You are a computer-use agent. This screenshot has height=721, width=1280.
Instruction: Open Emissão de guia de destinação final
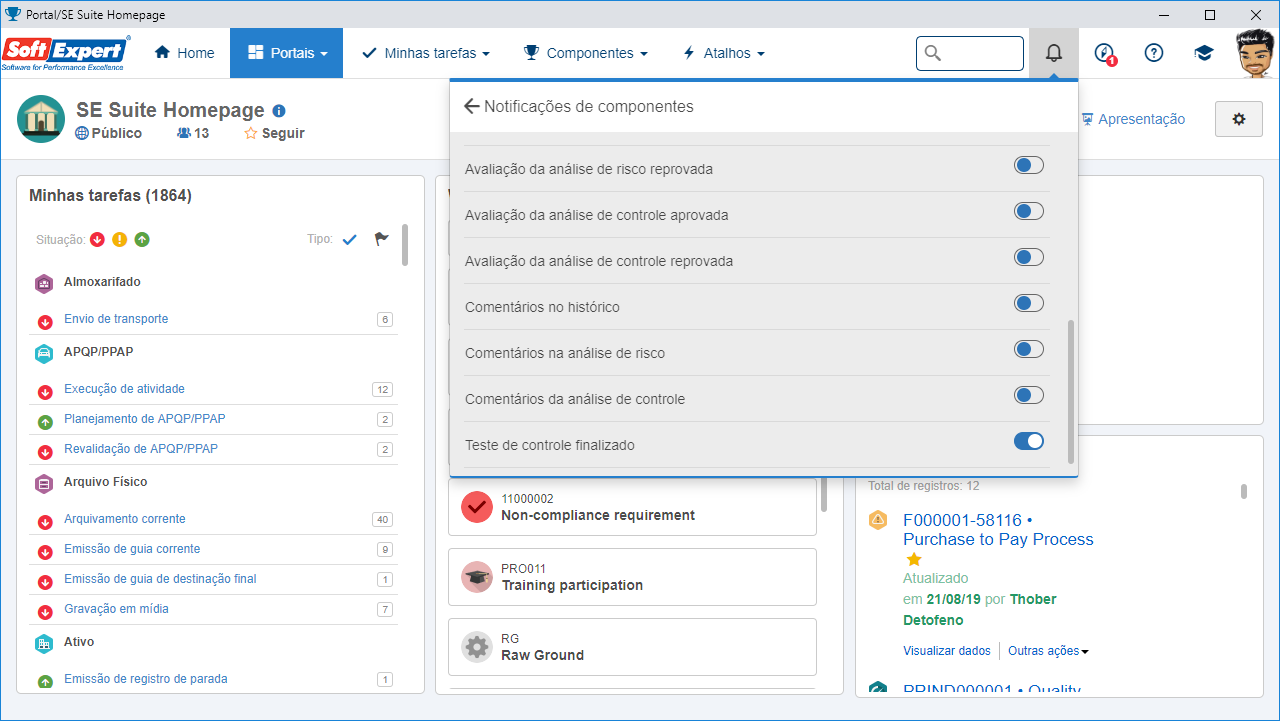click(160, 579)
